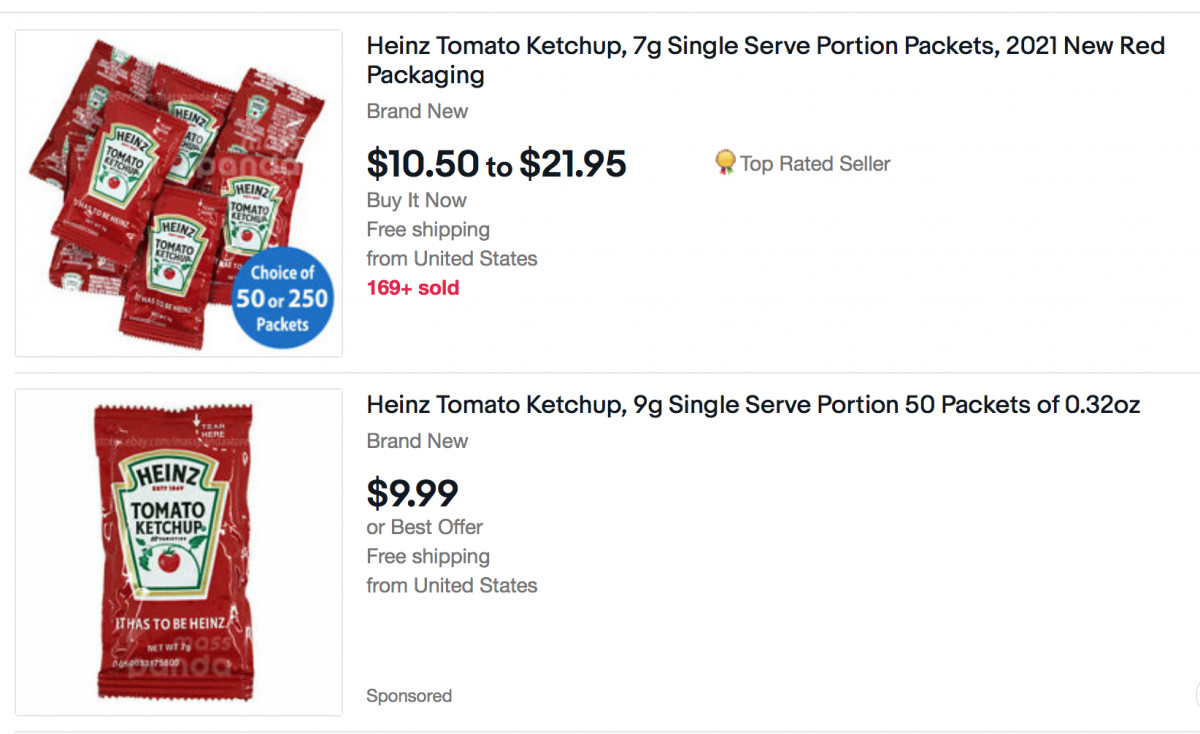Click the $21.95 upper price
Viewport: 1200px width, 734px height.
(x=572, y=164)
